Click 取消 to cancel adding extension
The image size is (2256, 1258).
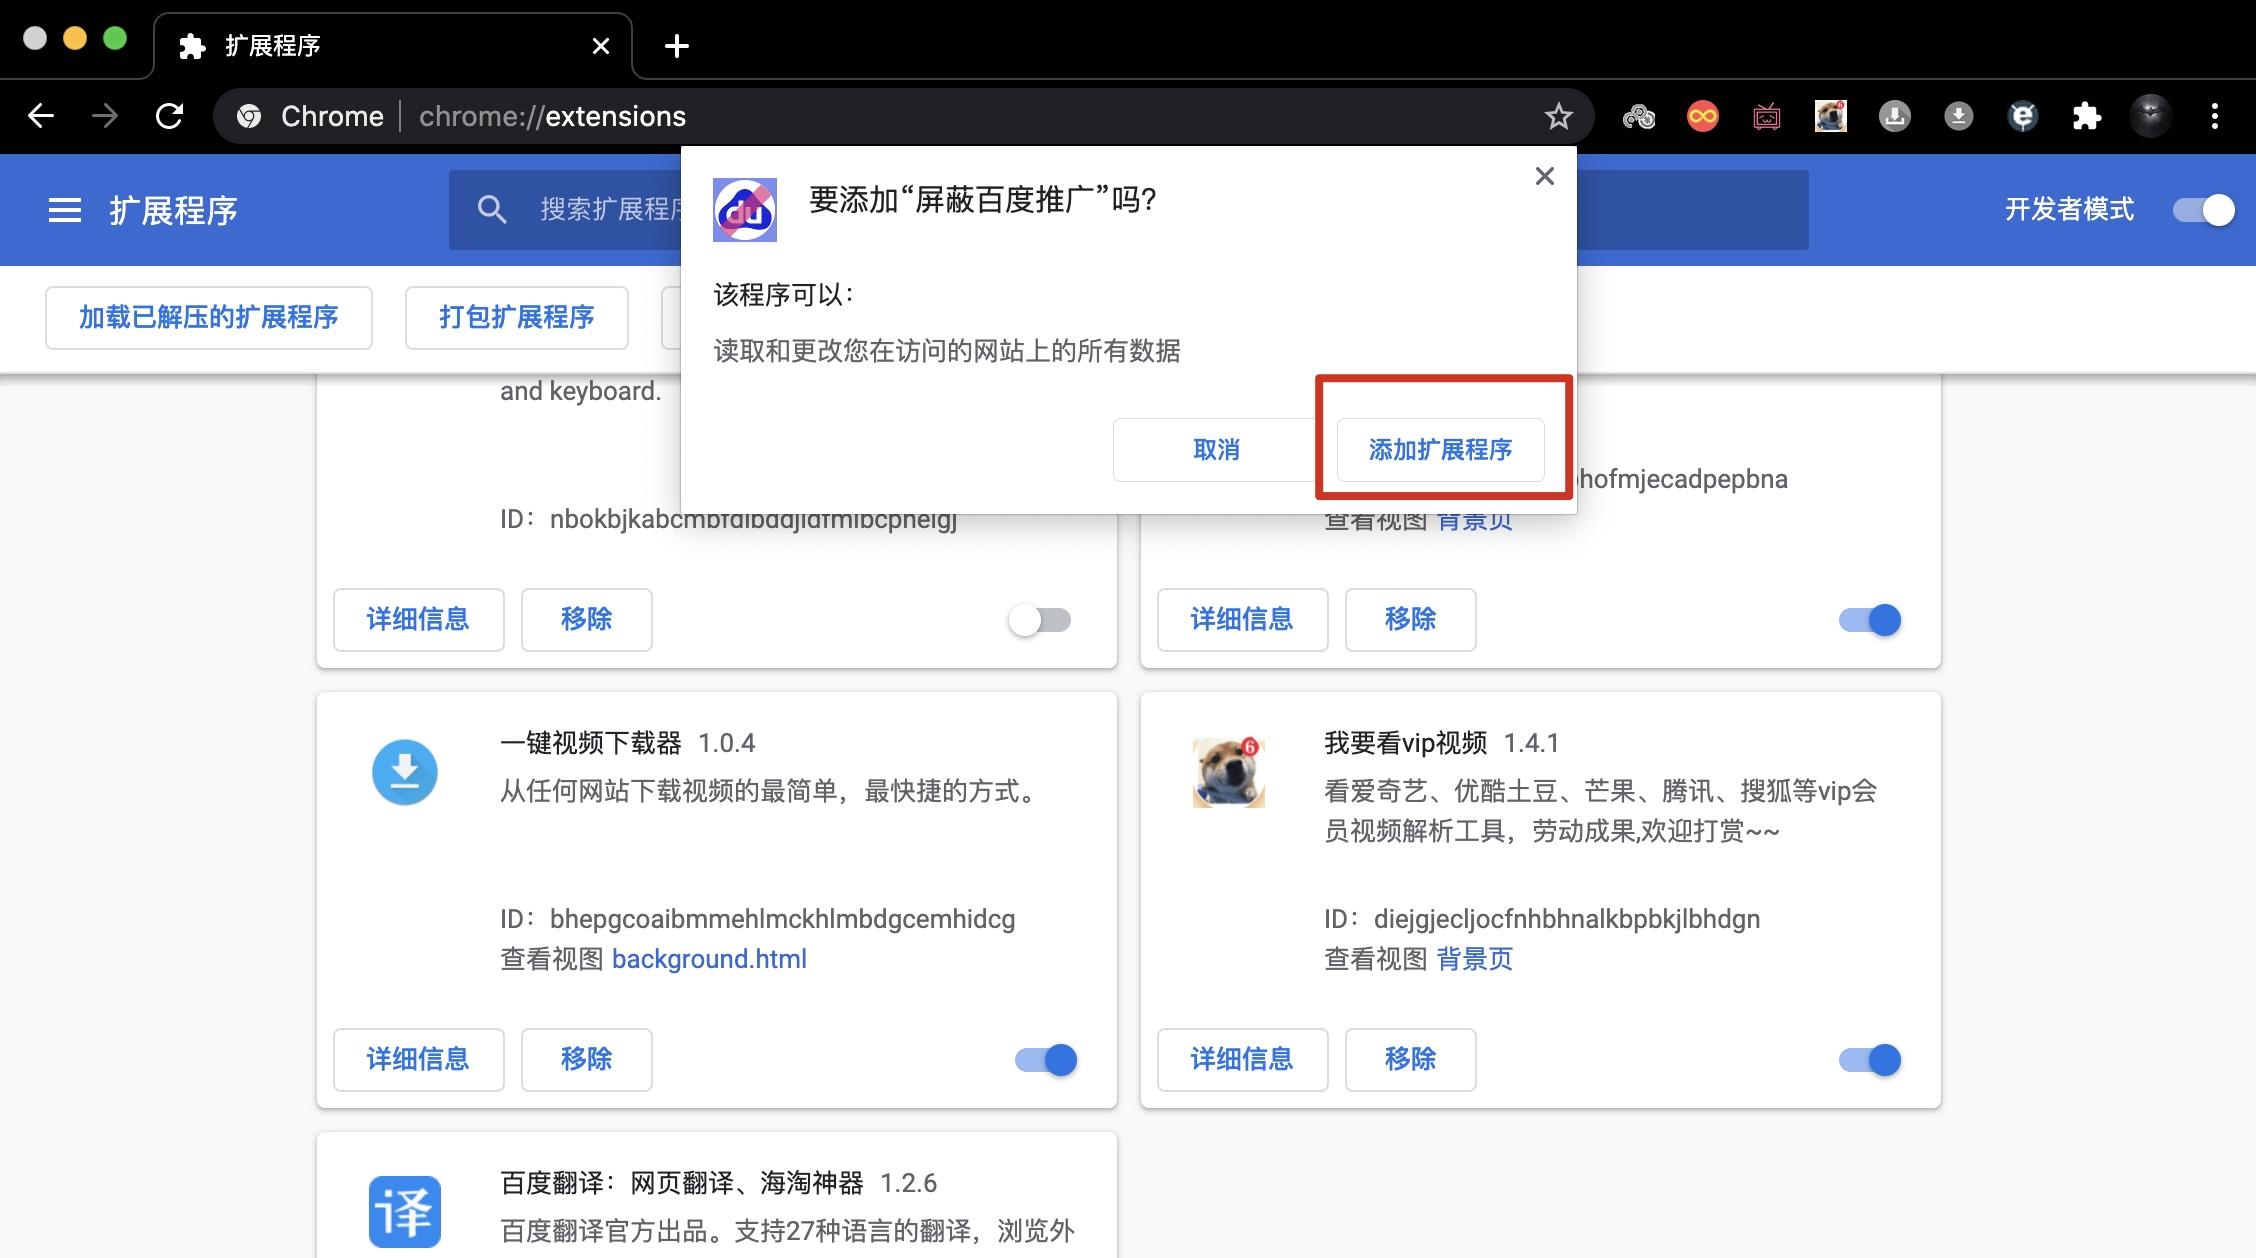[1216, 450]
